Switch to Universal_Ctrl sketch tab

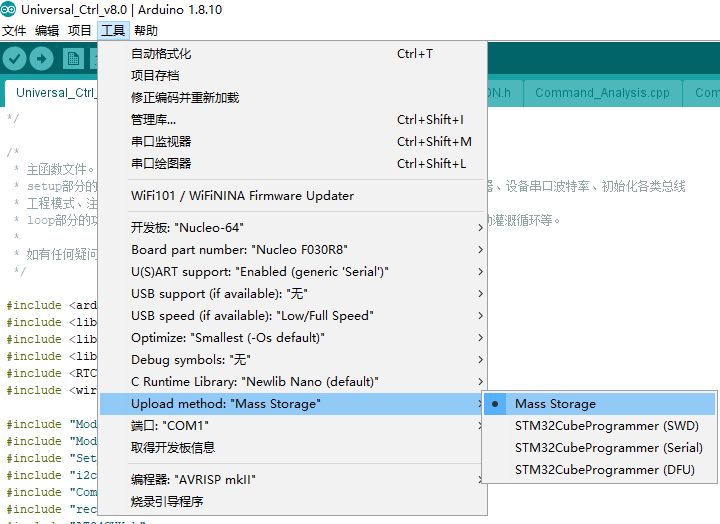[x=52, y=93]
